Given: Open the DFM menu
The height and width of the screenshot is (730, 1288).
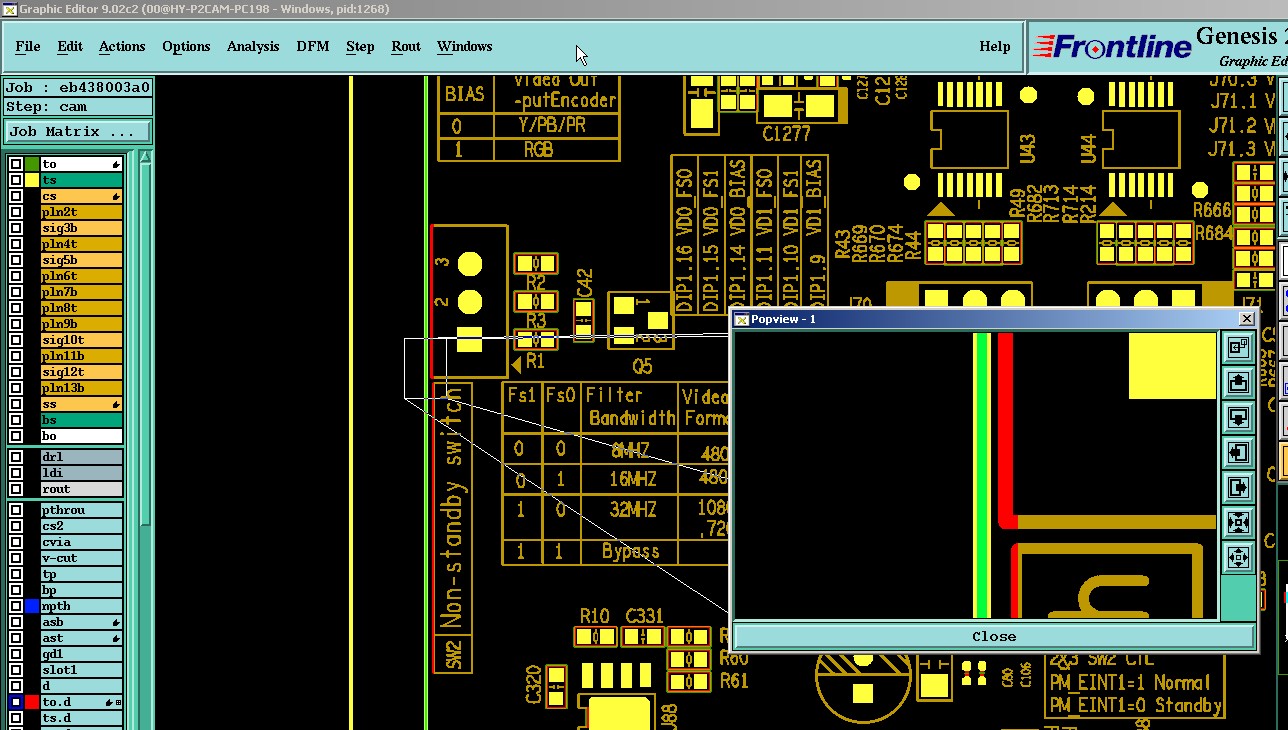Looking at the screenshot, I should (x=313, y=46).
